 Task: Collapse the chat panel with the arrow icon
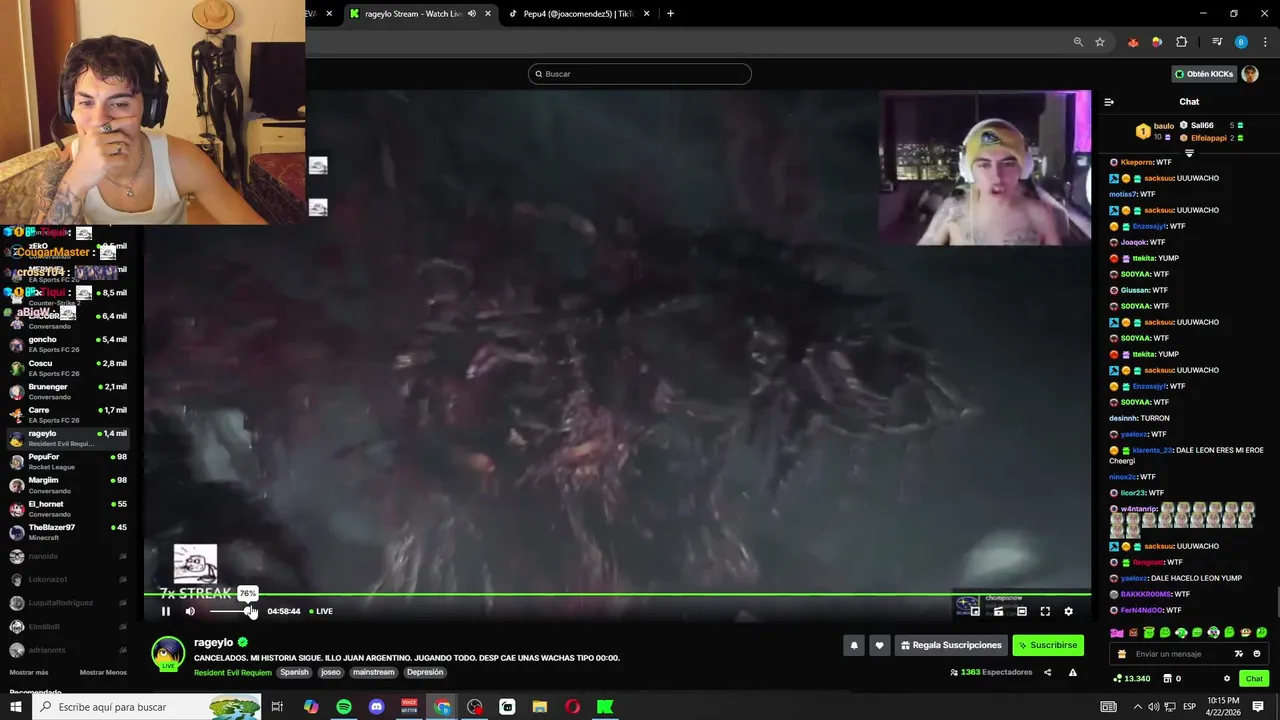(1109, 102)
